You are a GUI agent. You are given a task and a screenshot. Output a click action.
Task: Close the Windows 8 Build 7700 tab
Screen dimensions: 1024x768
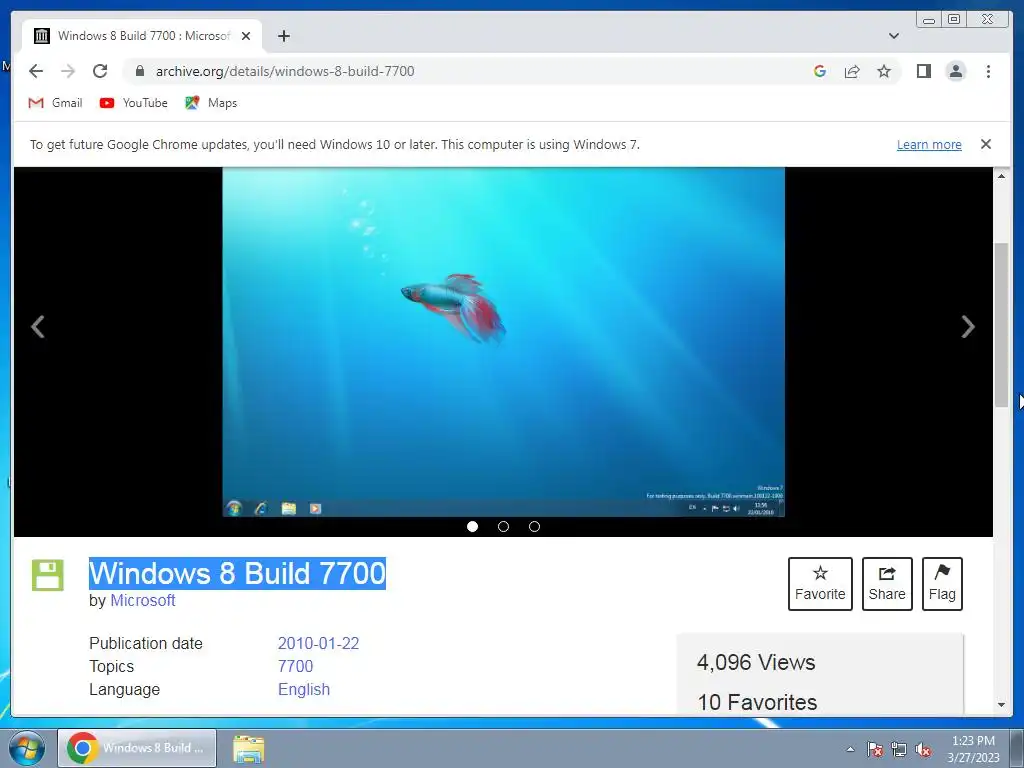[246, 36]
